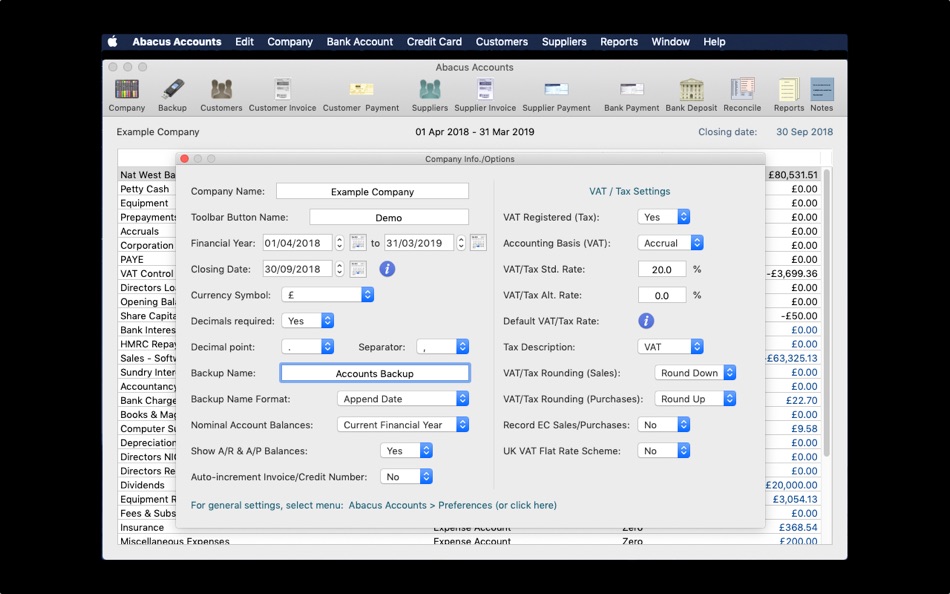Open the Currency Symbol dropdown
950x594 pixels.
coord(328,295)
